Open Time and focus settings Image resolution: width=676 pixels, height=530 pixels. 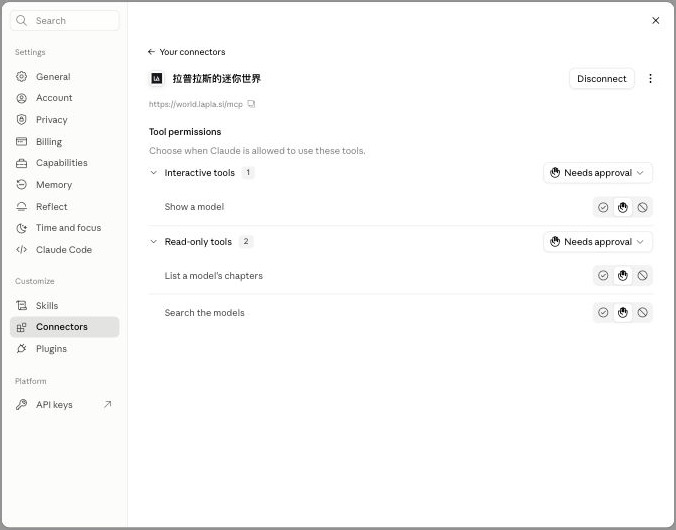point(65,228)
